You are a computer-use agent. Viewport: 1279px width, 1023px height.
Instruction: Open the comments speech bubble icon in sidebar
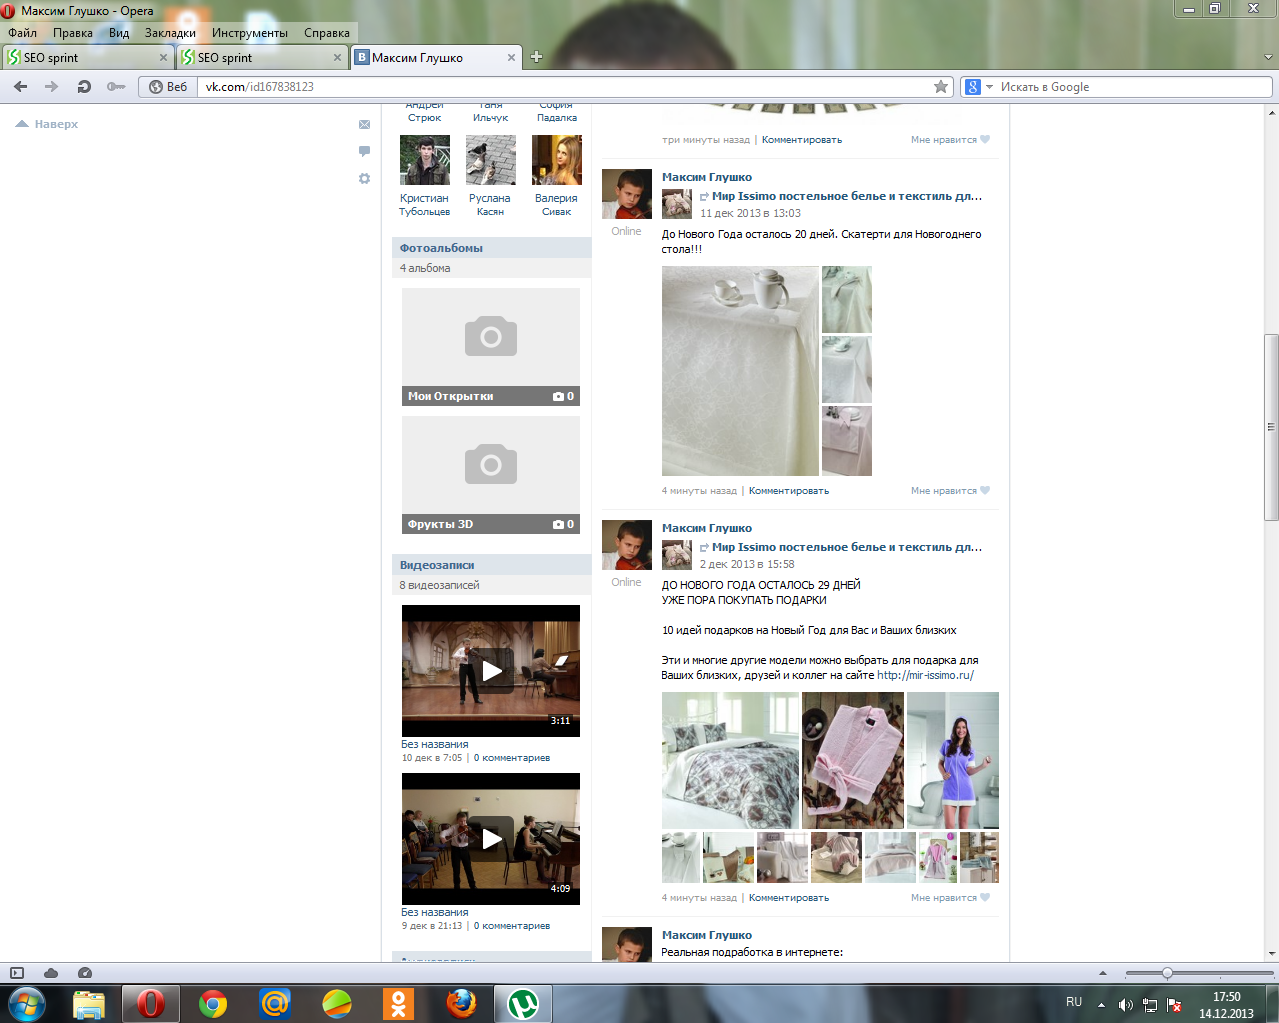364,151
